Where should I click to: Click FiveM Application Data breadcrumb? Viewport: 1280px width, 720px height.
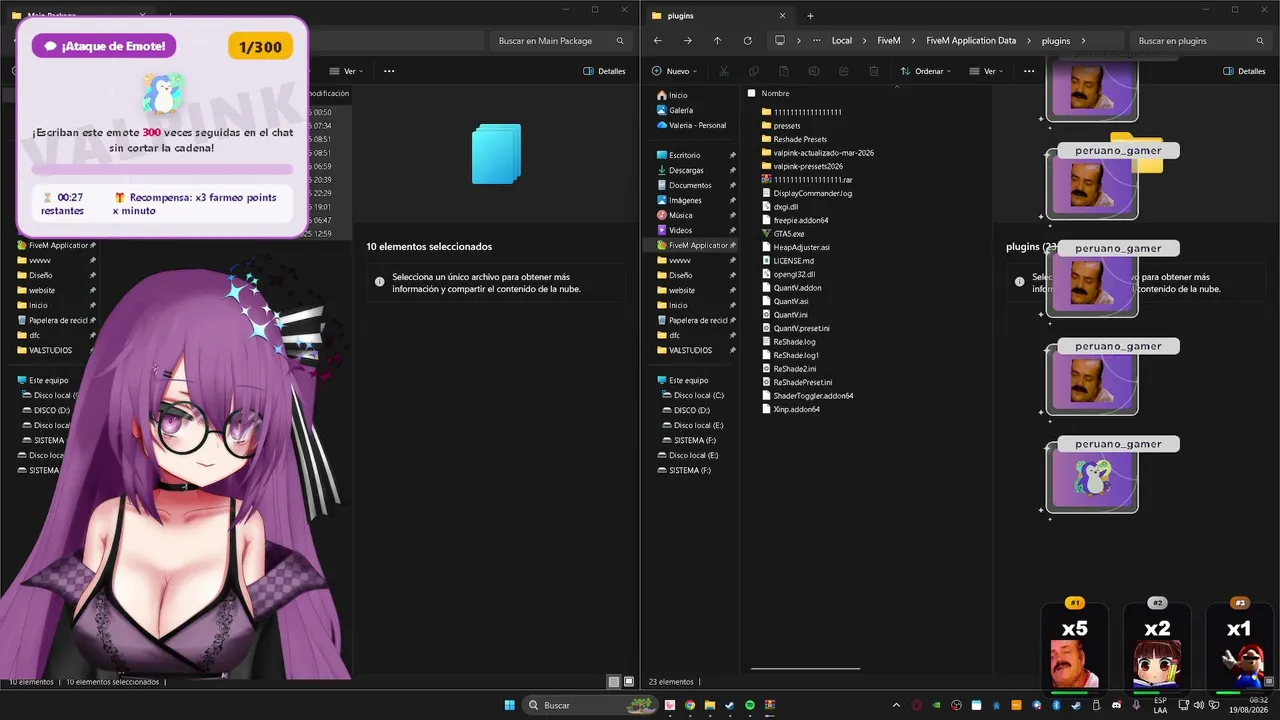coord(971,41)
